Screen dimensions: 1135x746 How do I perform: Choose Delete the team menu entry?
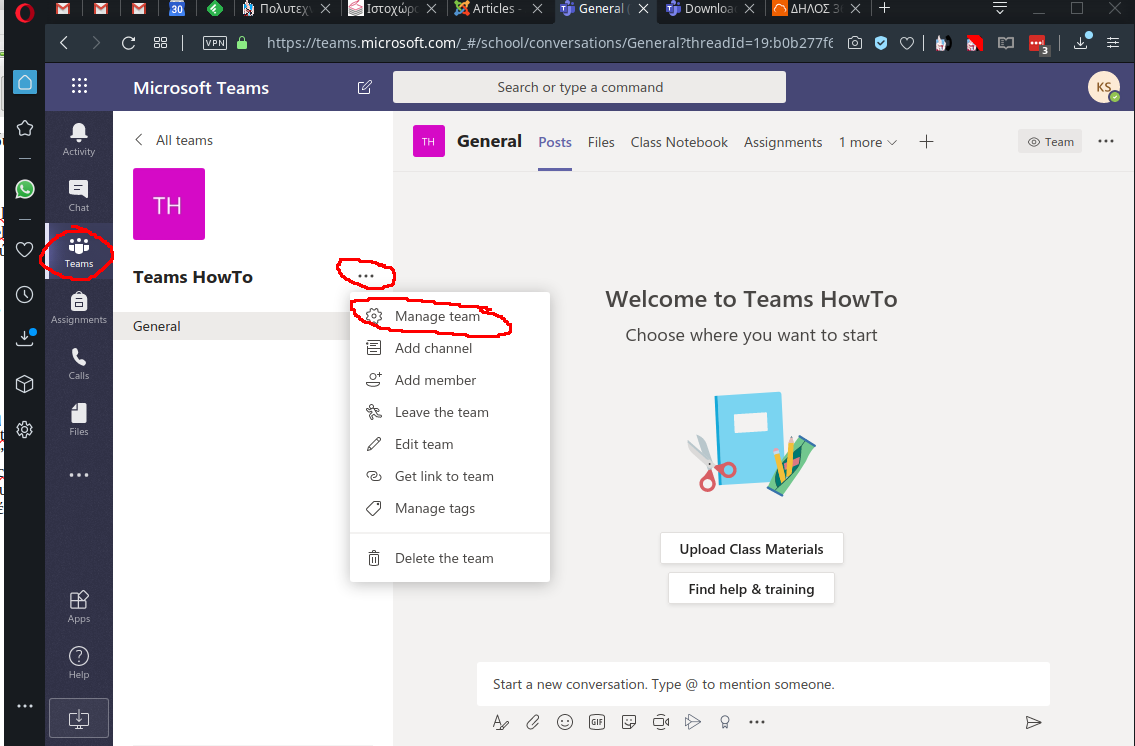click(444, 558)
